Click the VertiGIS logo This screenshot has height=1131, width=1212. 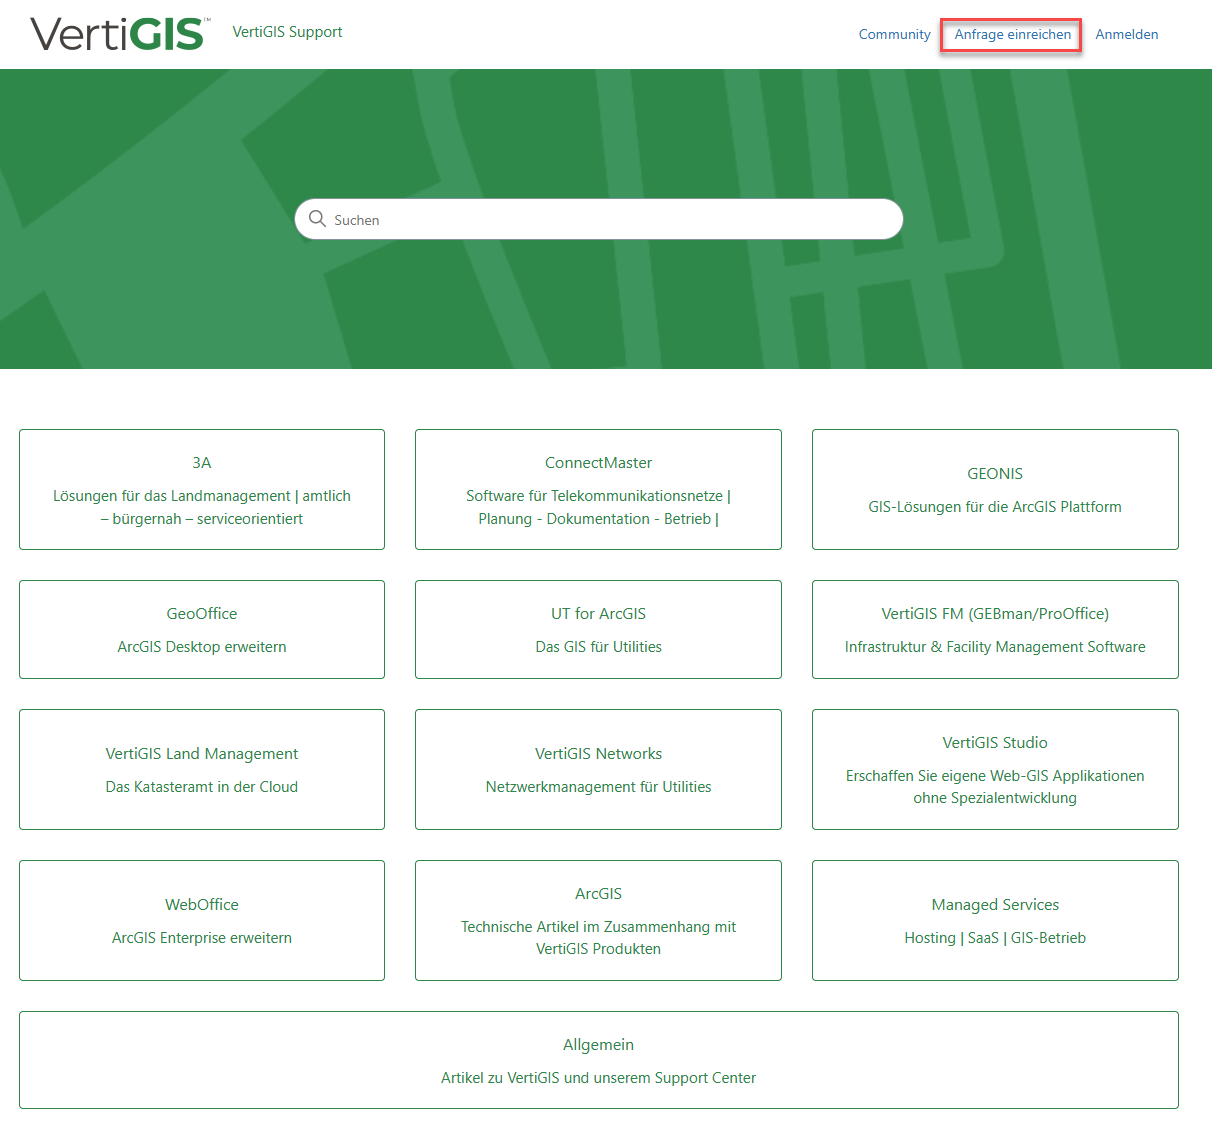point(120,34)
